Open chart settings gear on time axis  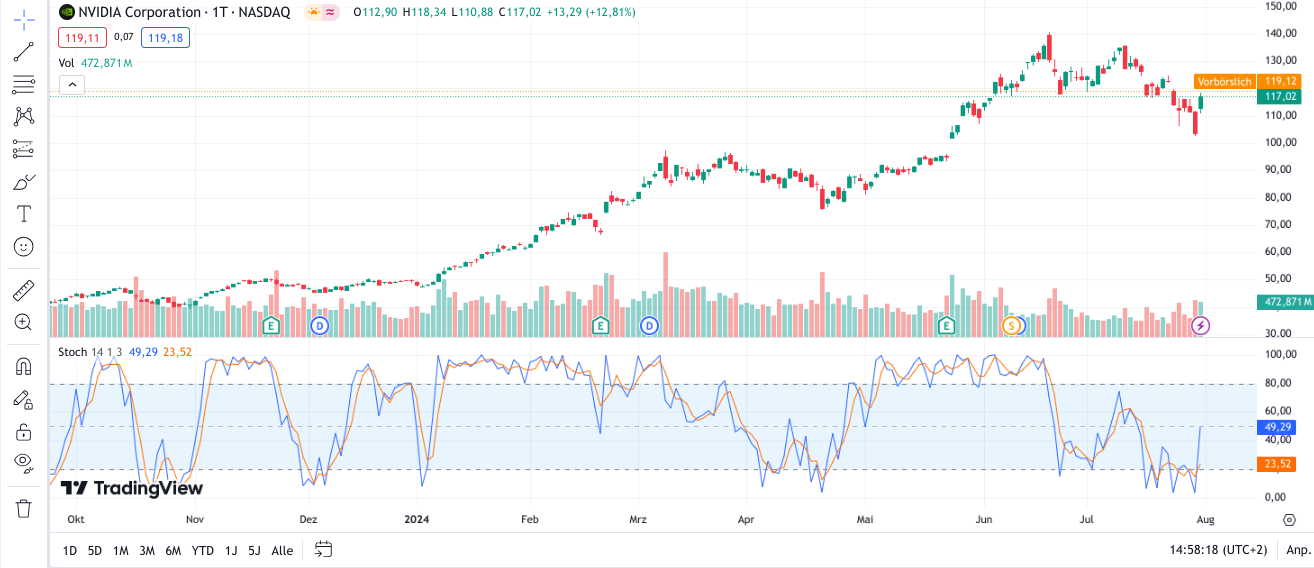tap(1290, 520)
